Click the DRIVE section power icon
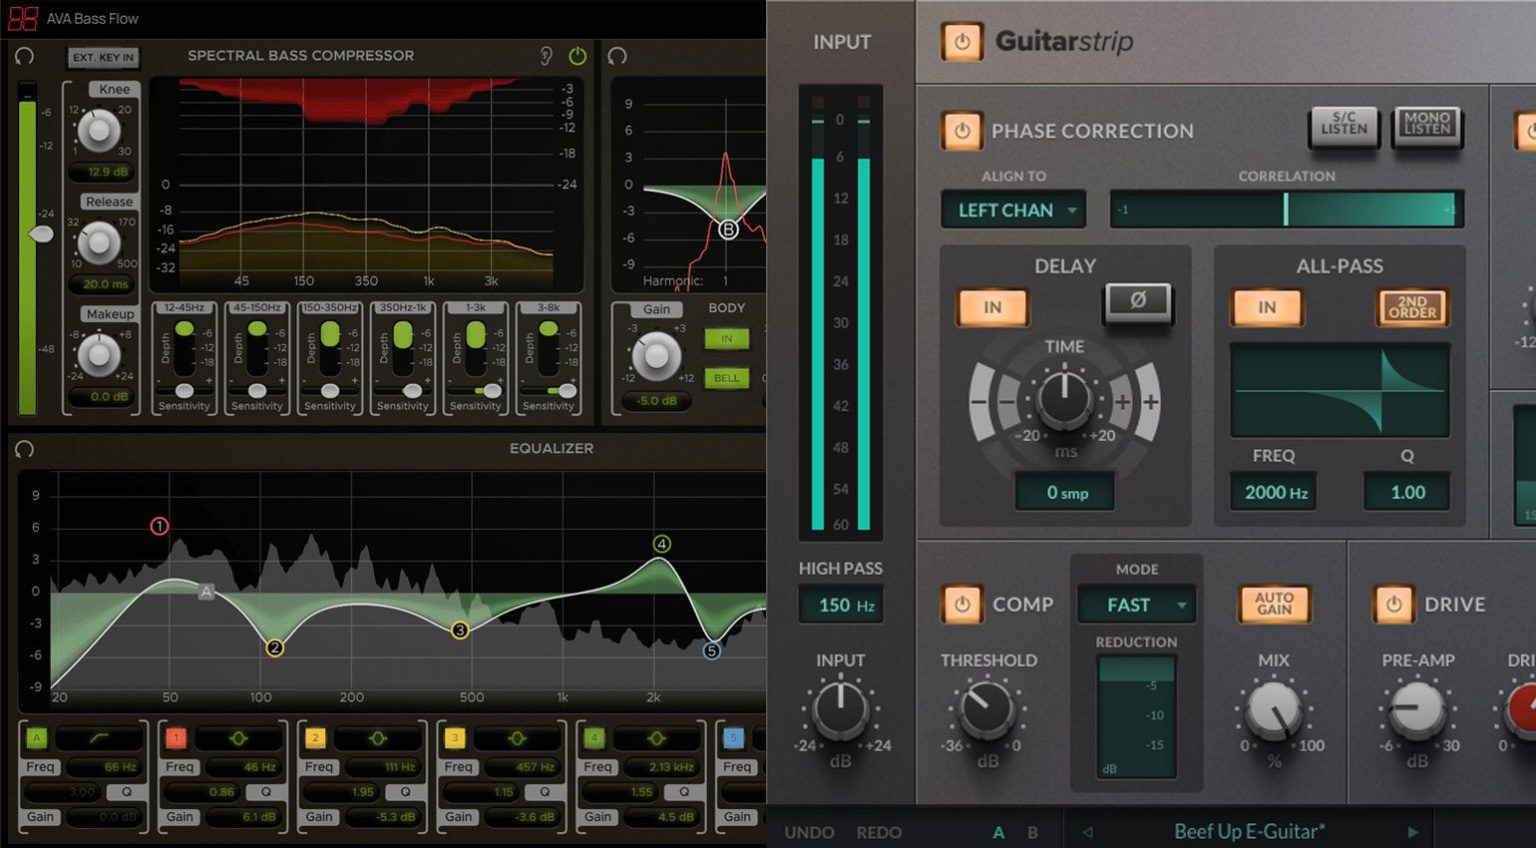The image size is (1536, 848). click(x=1393, y=604)
